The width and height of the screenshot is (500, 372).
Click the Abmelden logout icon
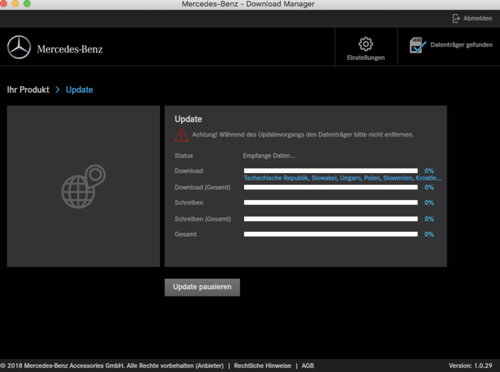456,19
